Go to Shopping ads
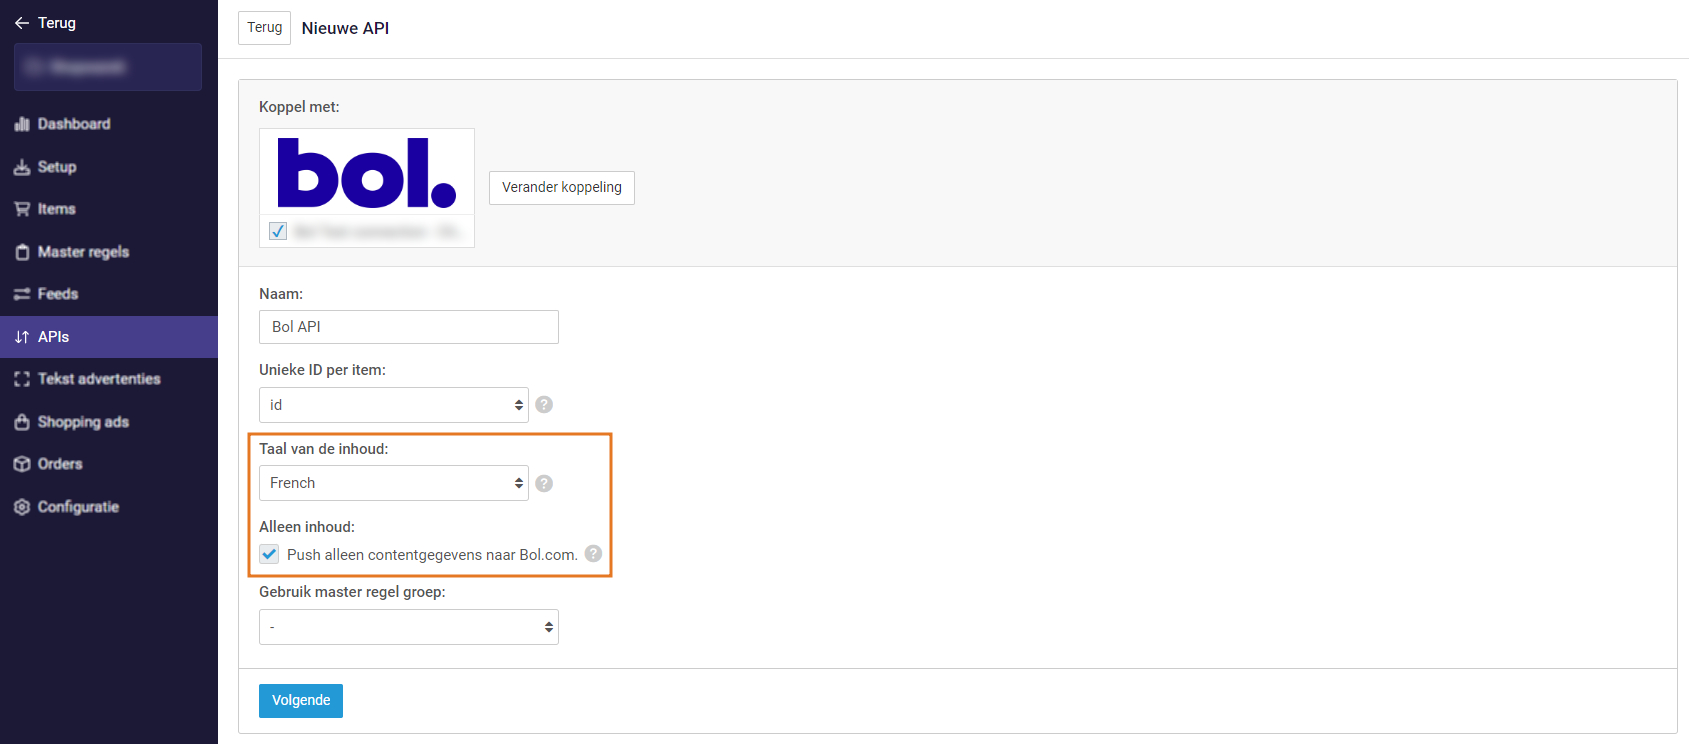The width and height of the screenshot is (1689, 744). (x=109, y=422)
